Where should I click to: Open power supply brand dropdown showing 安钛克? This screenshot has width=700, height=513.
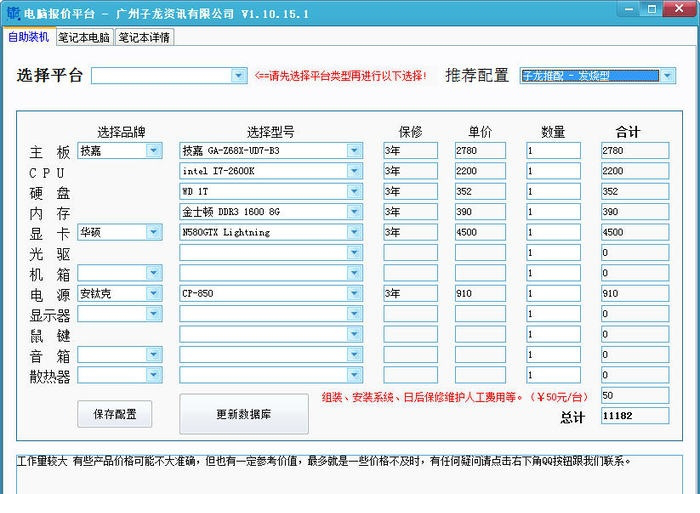pyautogui.click(x=154, y=293)
